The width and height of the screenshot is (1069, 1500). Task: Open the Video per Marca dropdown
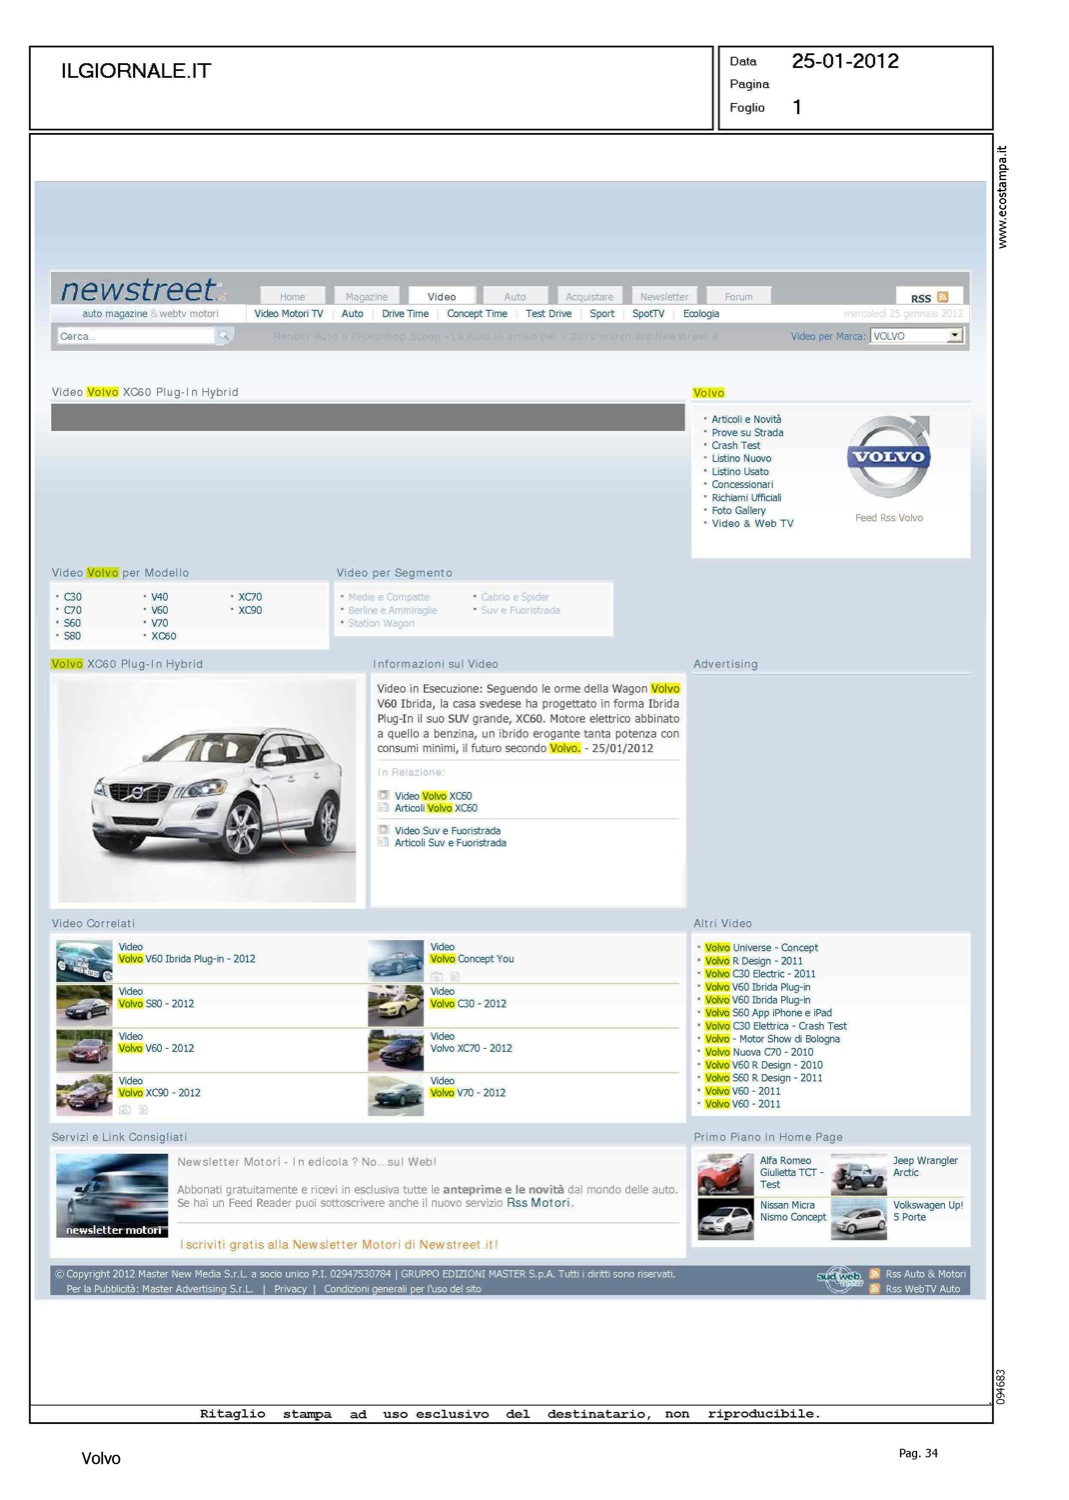click(955, 336)
